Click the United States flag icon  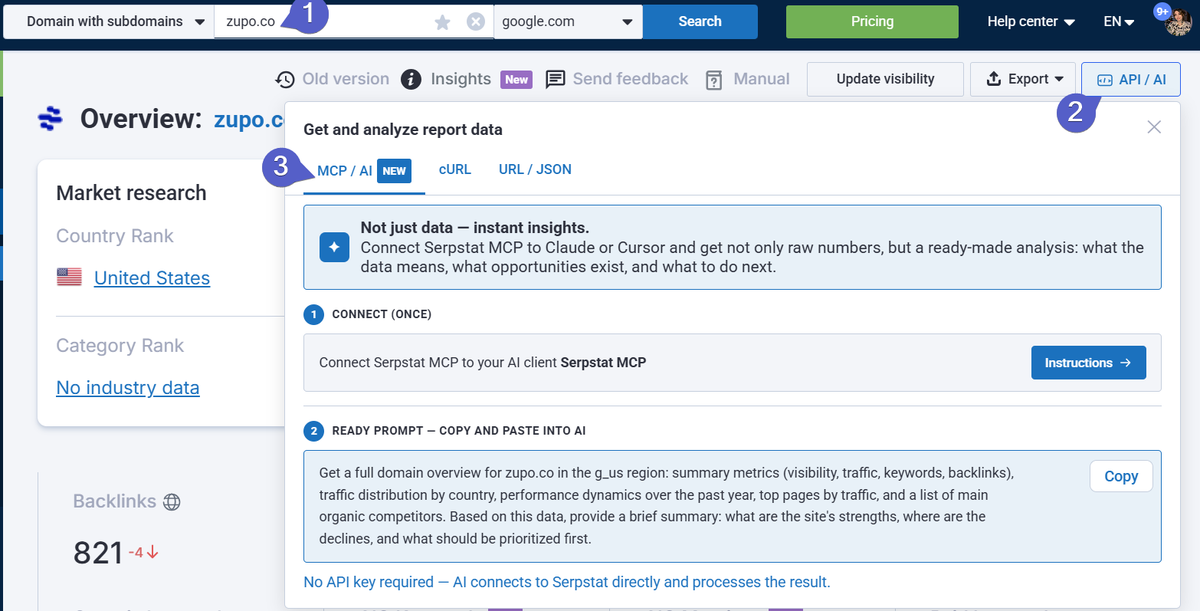(69, 278)
